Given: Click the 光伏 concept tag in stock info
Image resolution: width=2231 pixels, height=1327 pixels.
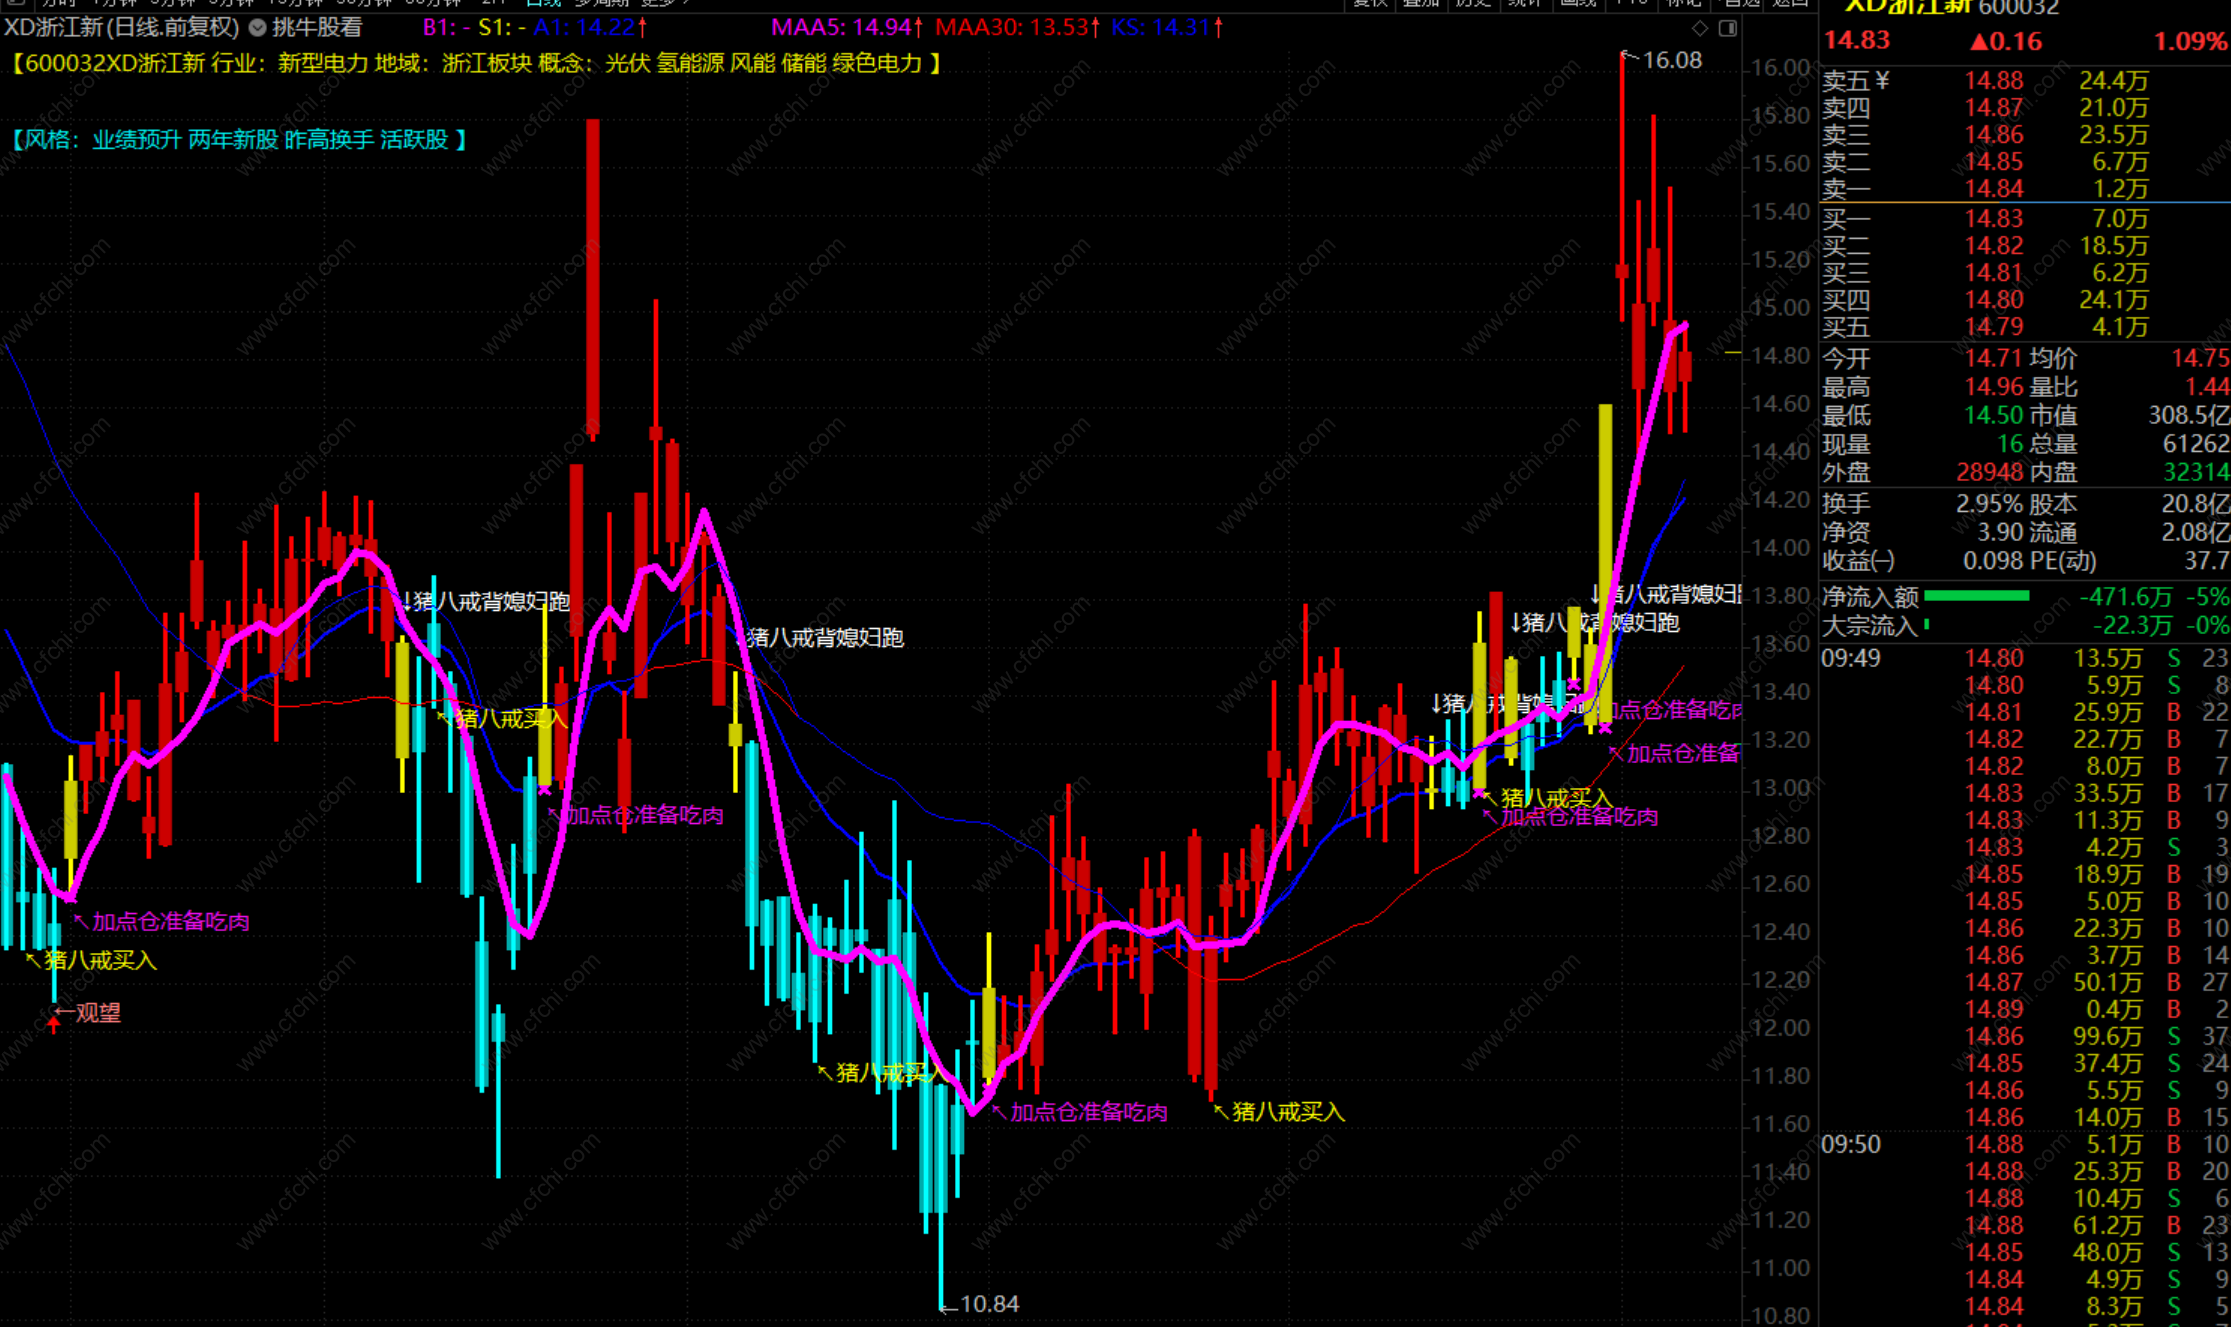Looking at the screenshot, I should (x=627, y=64).
